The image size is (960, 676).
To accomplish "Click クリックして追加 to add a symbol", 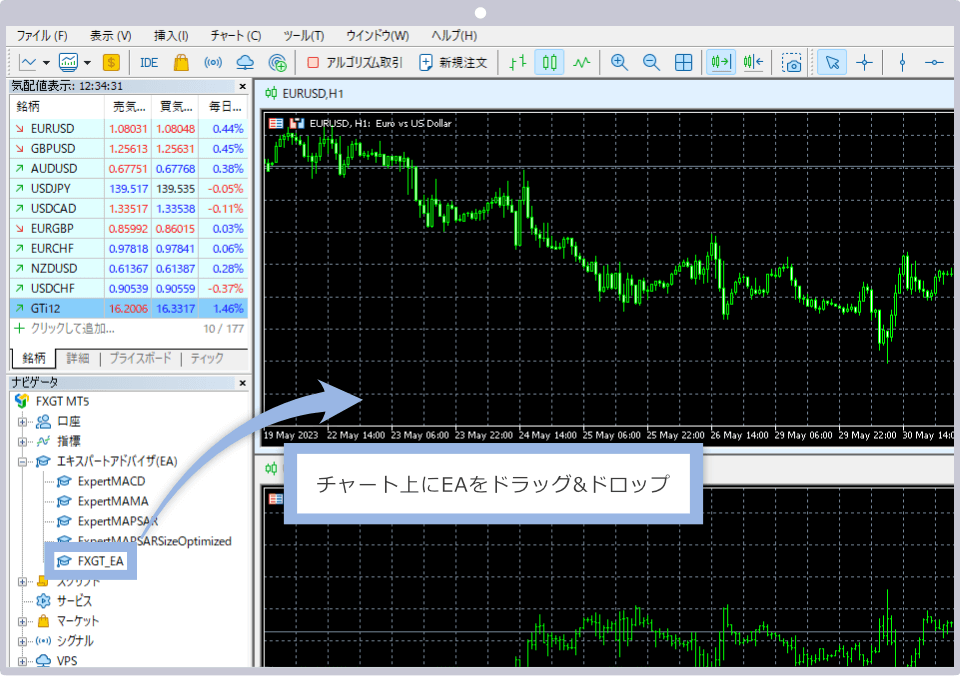I will click(x=72, y=329).
